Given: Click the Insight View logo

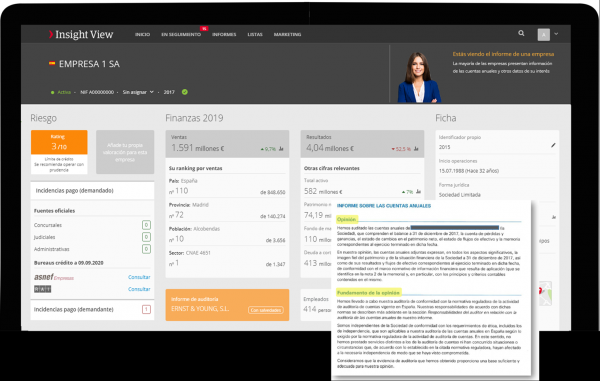Looking at the screenshot, I should tap(81, 34).
